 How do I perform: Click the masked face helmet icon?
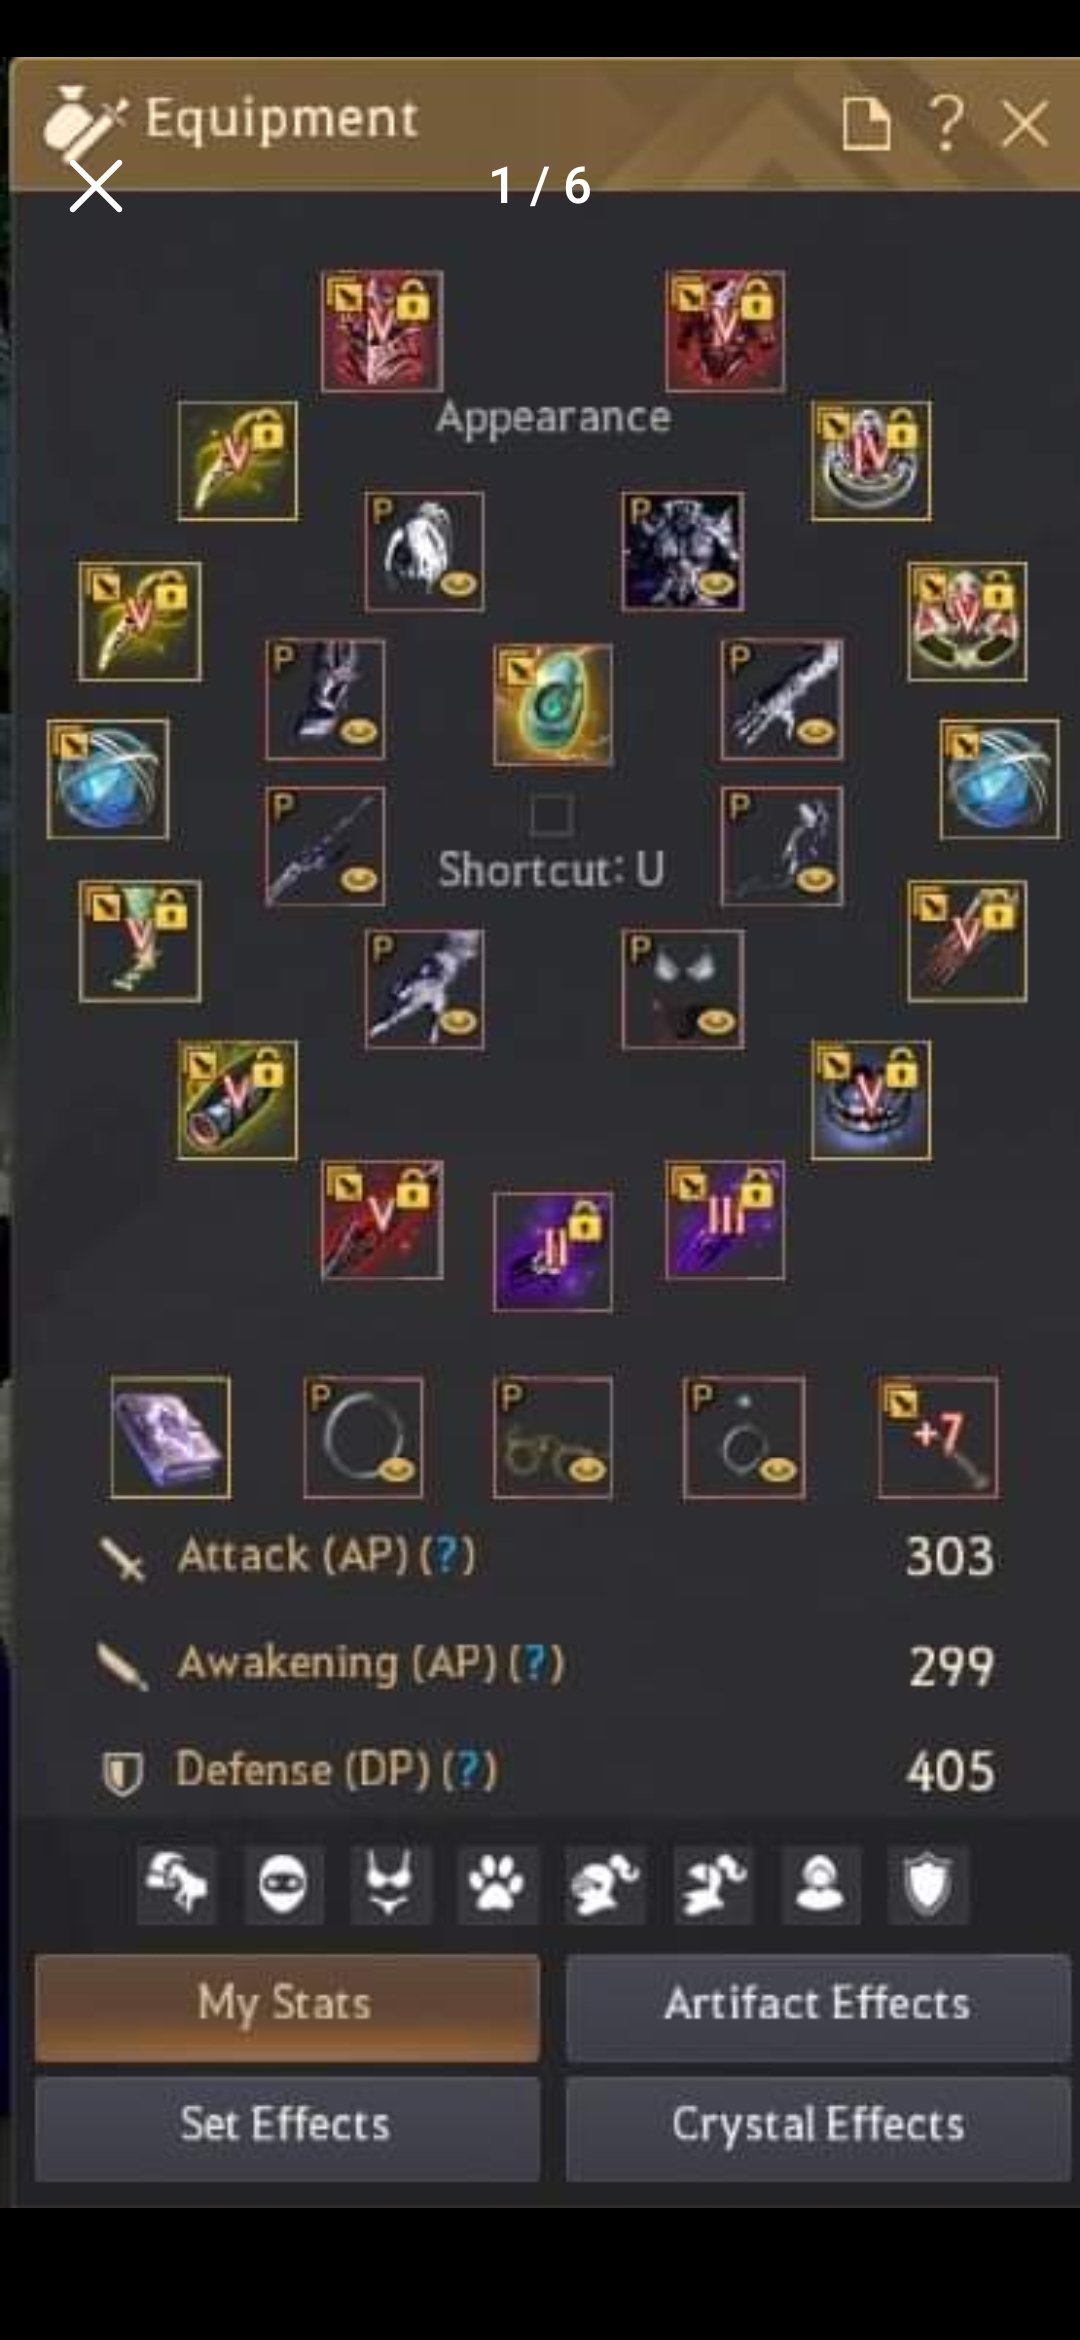283,1885
